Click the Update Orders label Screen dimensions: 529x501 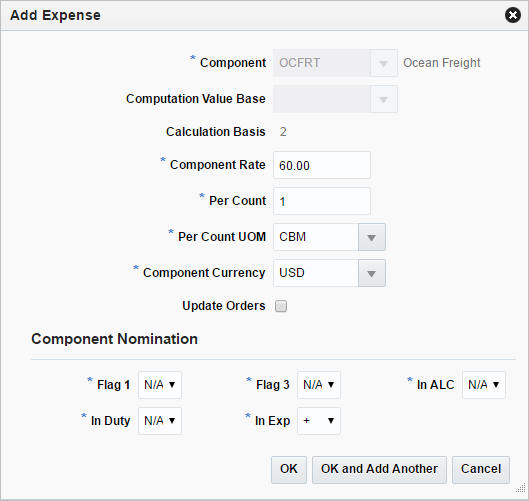click(x=224, y=306)
